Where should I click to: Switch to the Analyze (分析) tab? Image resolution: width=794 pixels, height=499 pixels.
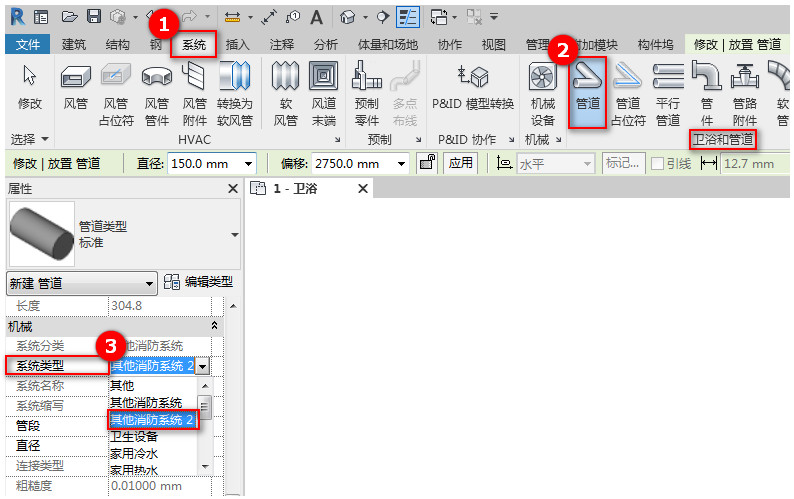click(x=326, y=45)
